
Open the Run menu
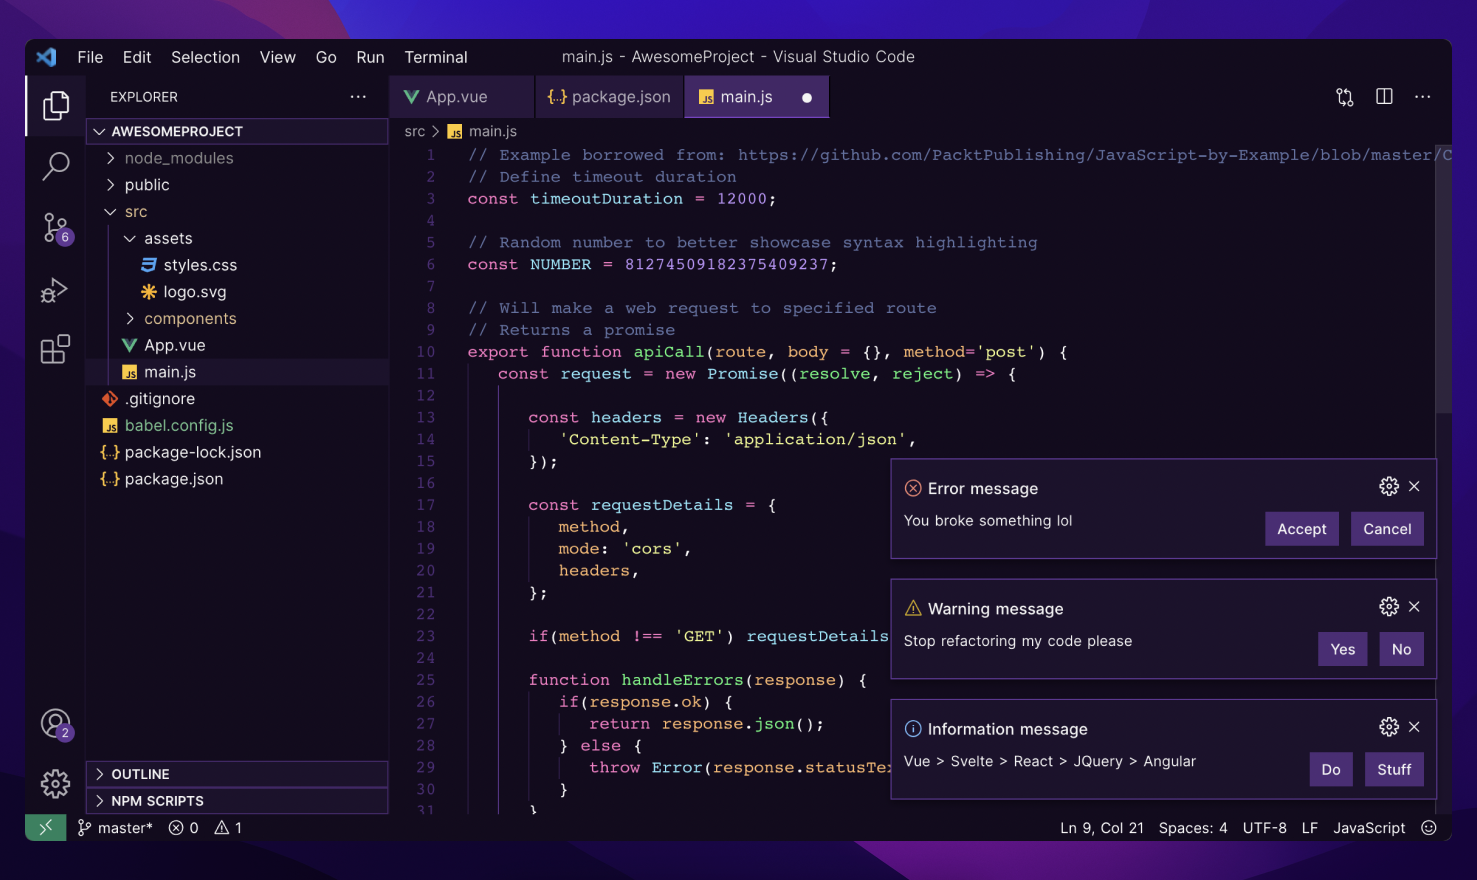[x=370, y=57]
